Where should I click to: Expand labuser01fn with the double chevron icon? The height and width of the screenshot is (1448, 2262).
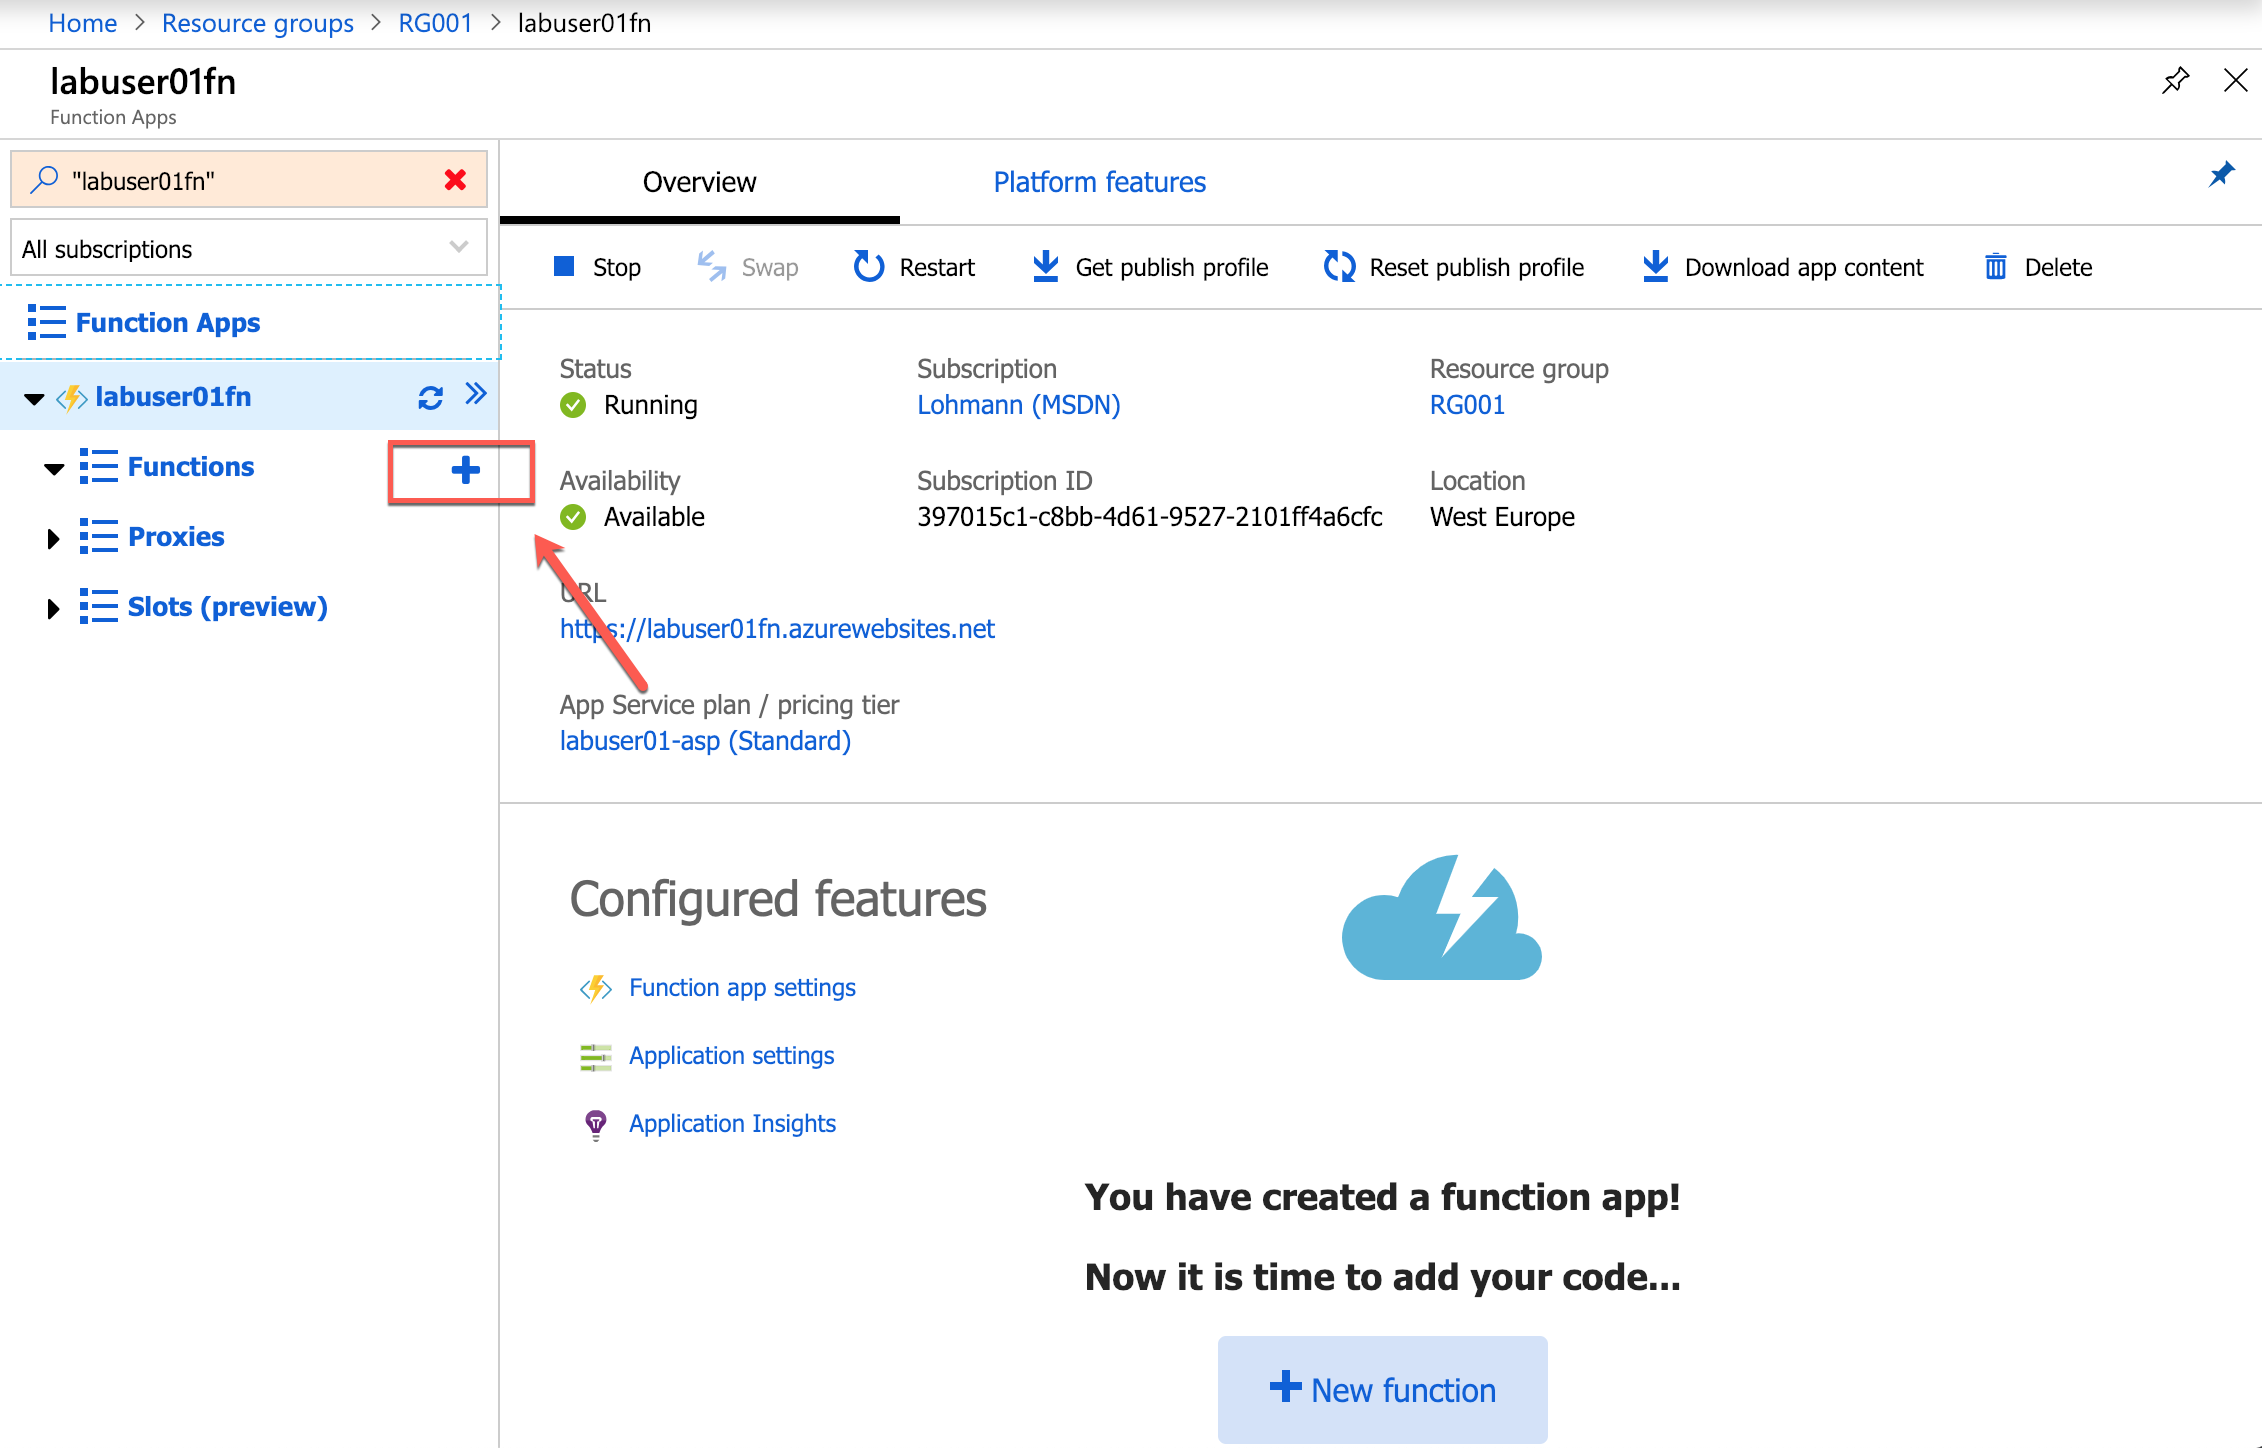click(476, 394)
